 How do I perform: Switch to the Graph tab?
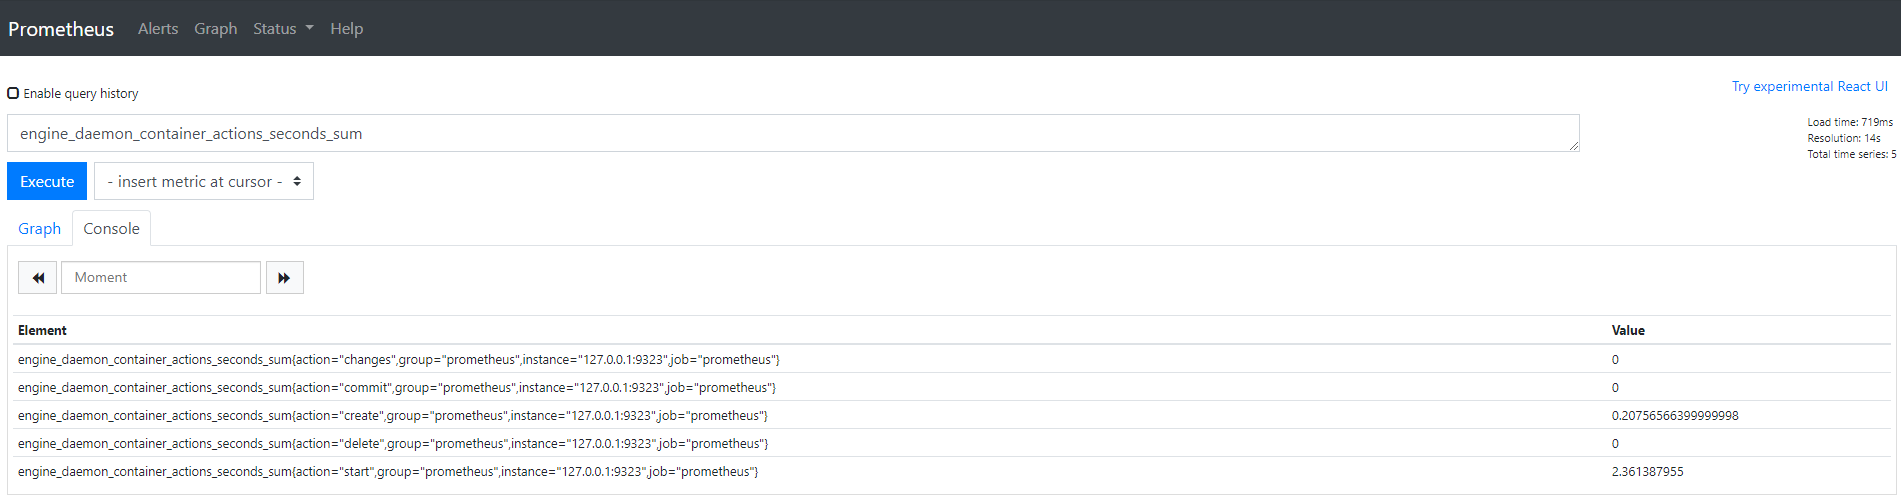pos(40,229)
